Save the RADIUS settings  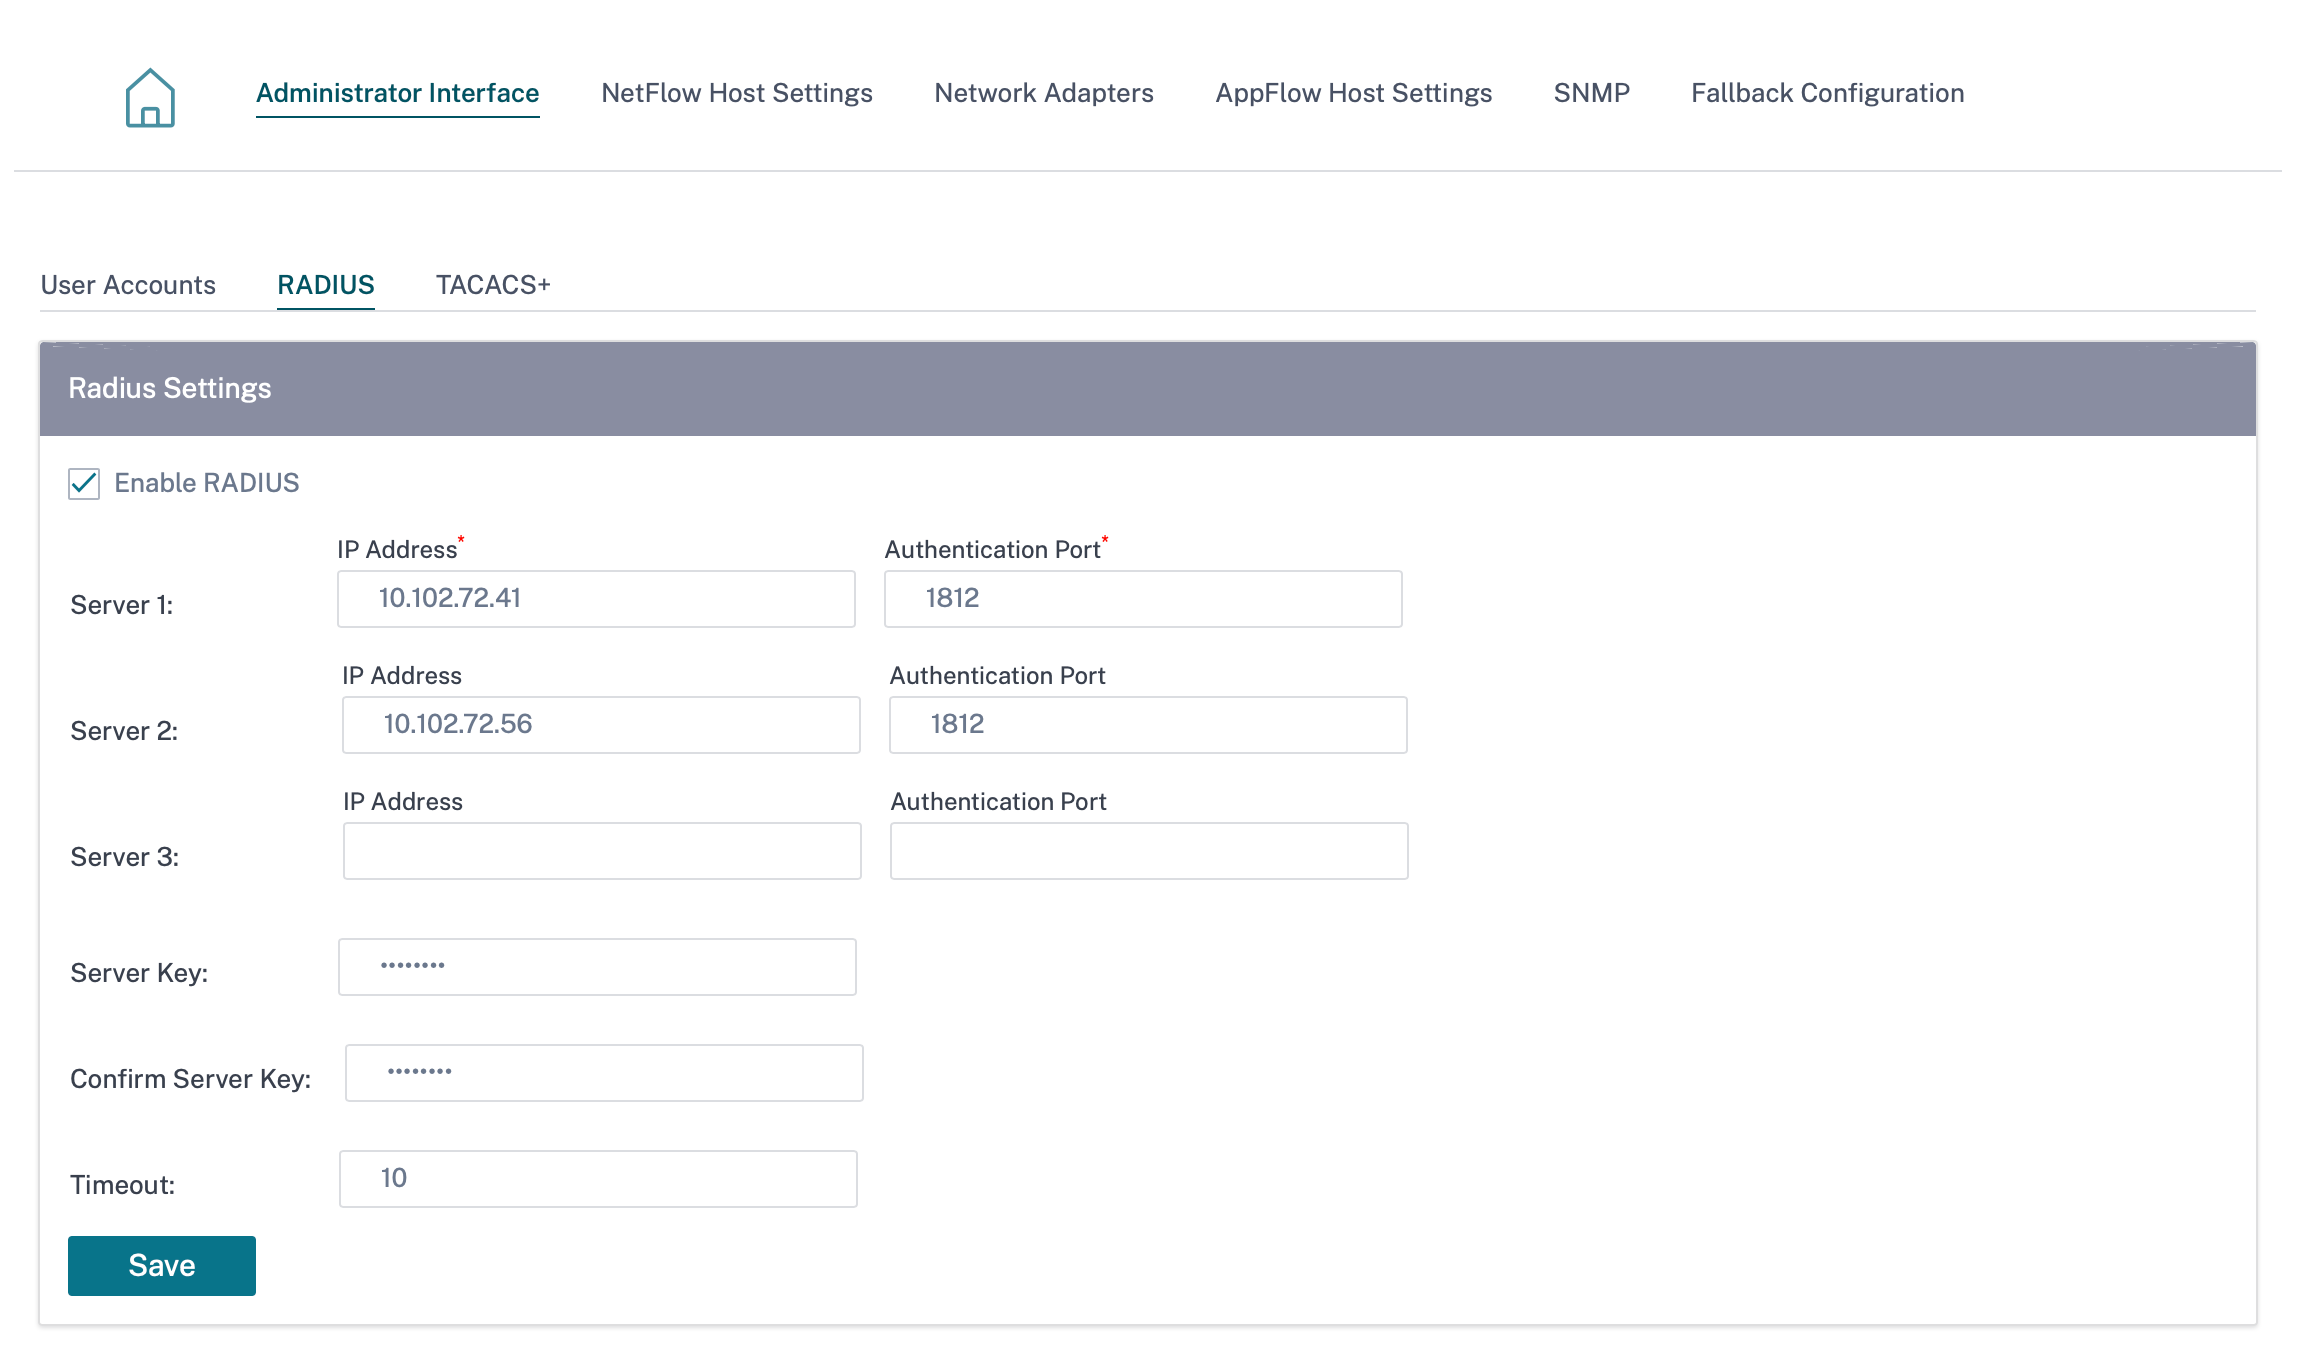(x=162, y=1266)
